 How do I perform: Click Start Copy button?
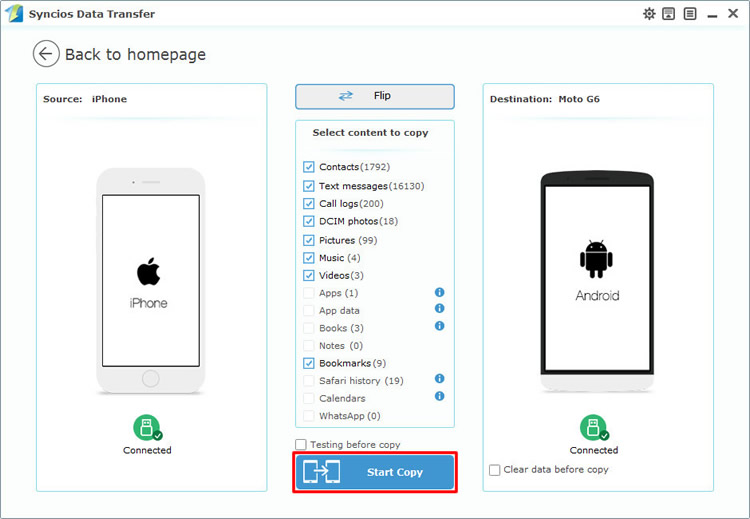[375, 472]
